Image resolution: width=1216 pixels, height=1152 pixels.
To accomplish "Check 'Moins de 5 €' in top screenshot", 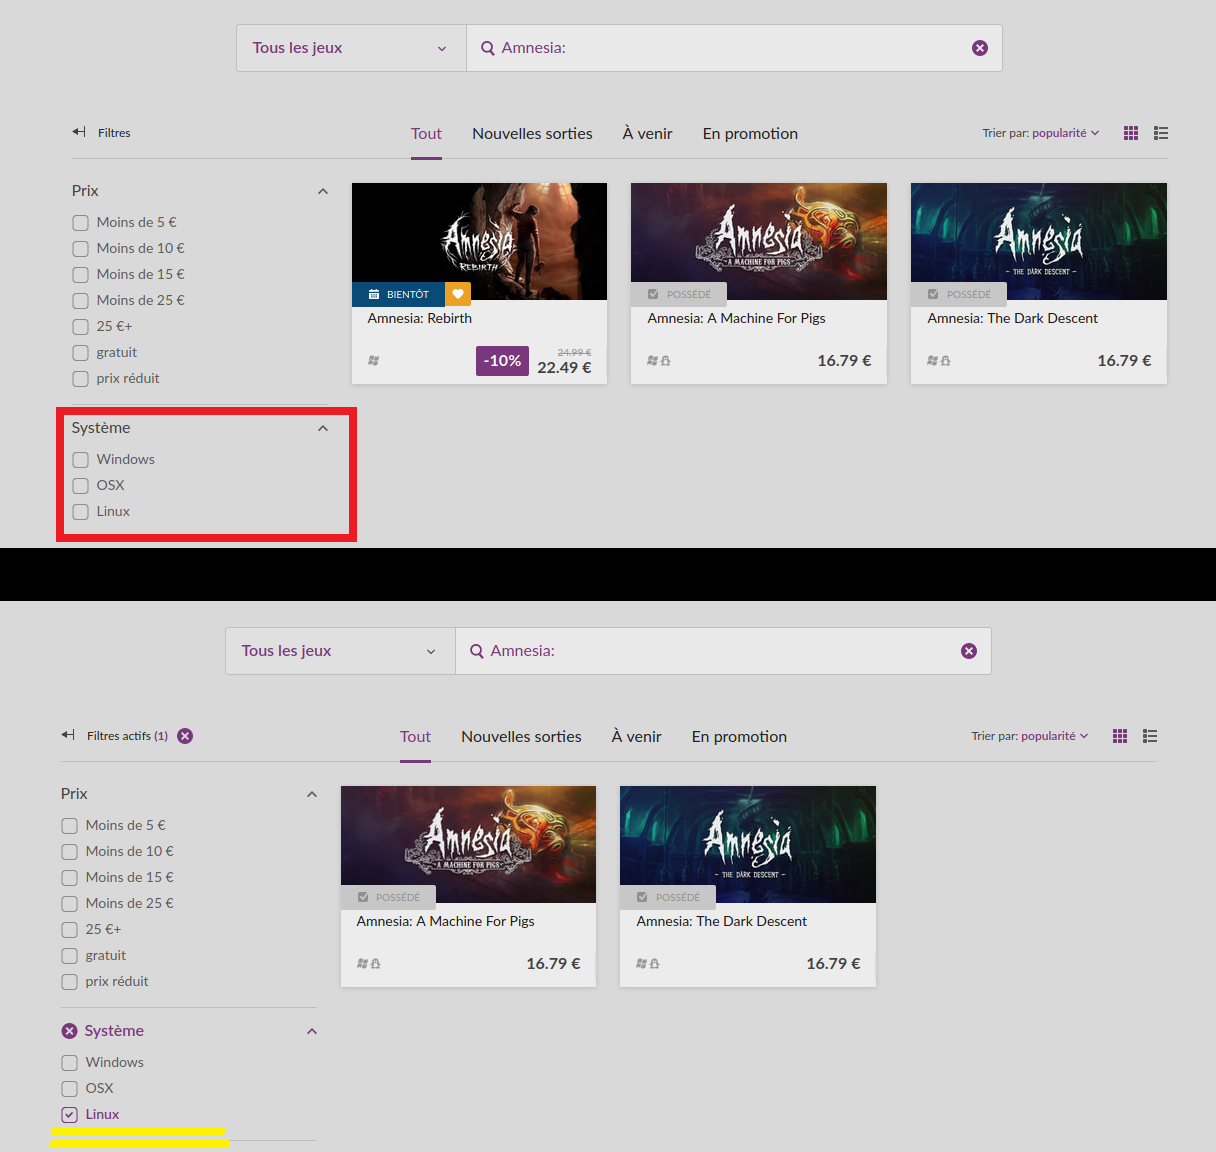I will (x=81, y=223).
